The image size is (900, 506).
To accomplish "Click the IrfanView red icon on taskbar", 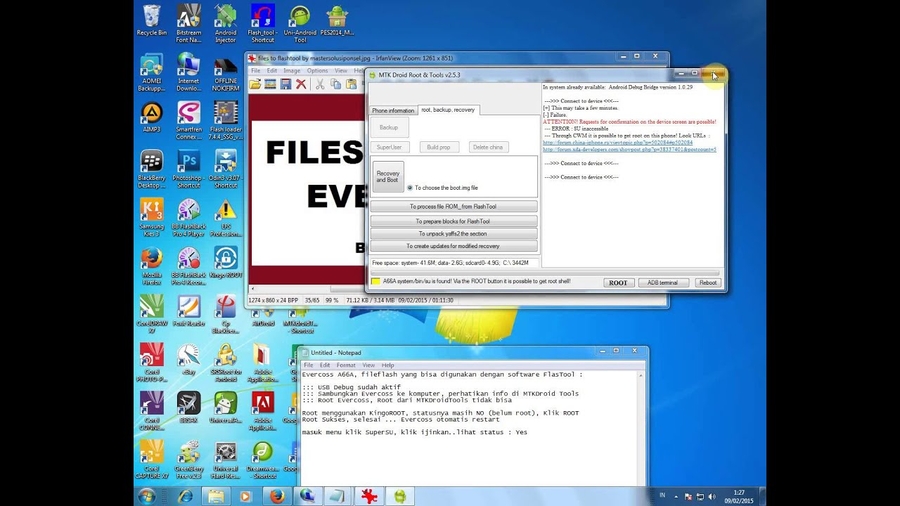I will [x=368, y=496].
